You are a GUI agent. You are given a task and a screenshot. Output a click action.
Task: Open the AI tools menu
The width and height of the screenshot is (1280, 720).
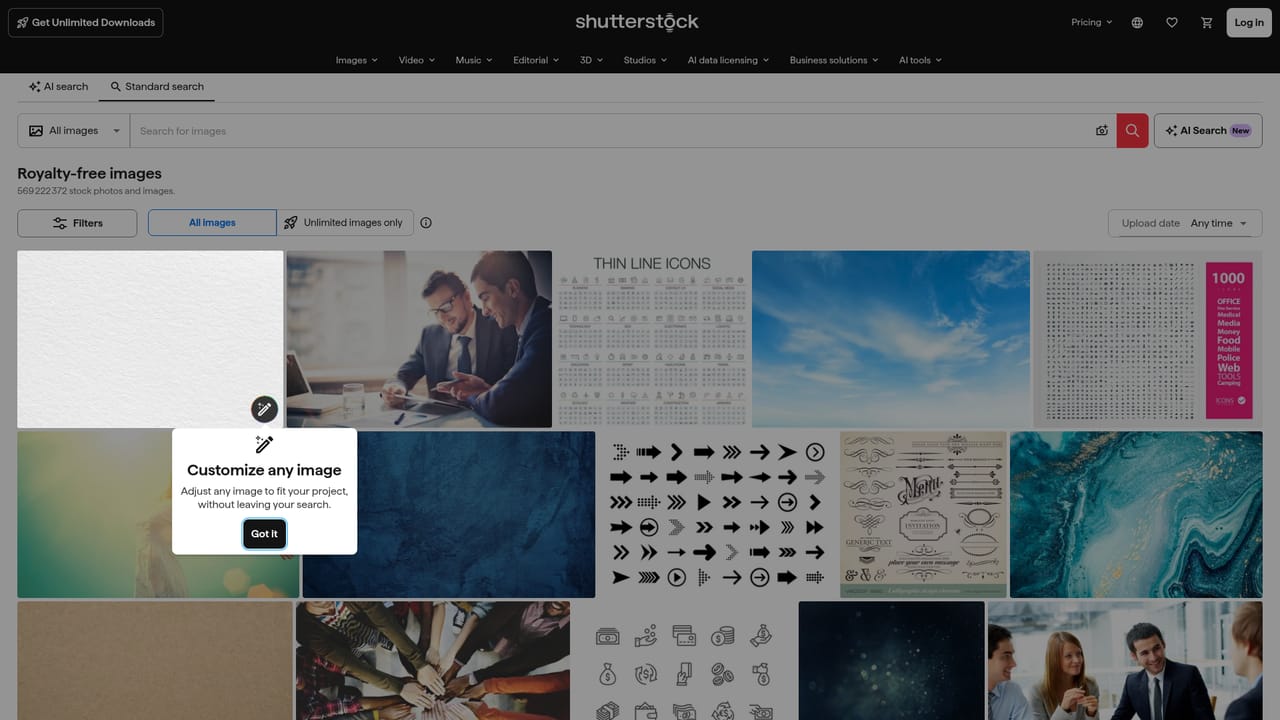tap(920, 60)
